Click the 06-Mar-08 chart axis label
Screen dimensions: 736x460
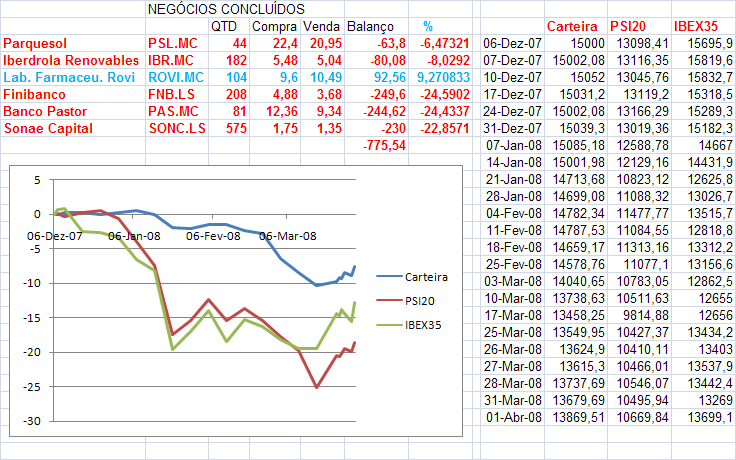click(x=288, y=236)
